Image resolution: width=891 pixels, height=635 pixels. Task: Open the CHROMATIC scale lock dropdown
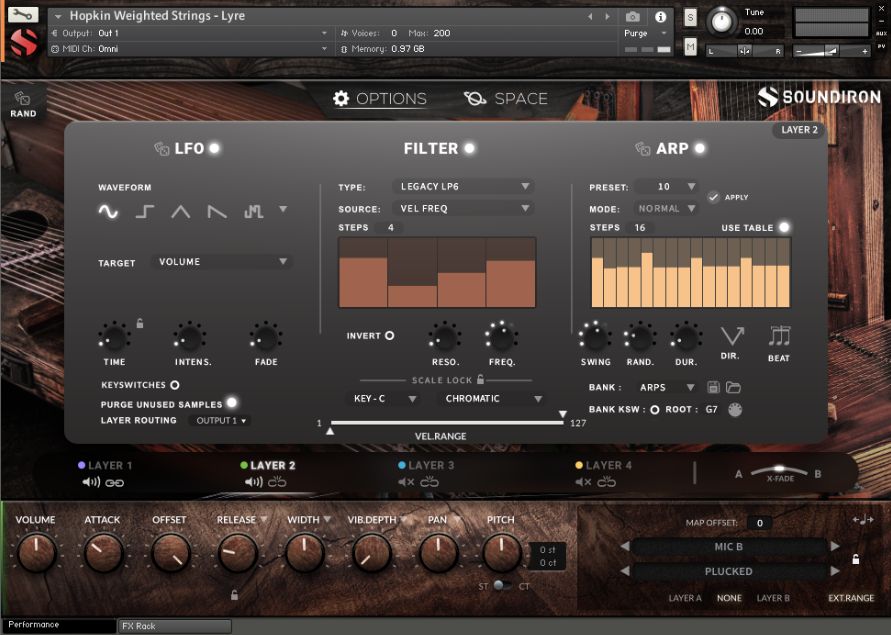coord(489,397)
